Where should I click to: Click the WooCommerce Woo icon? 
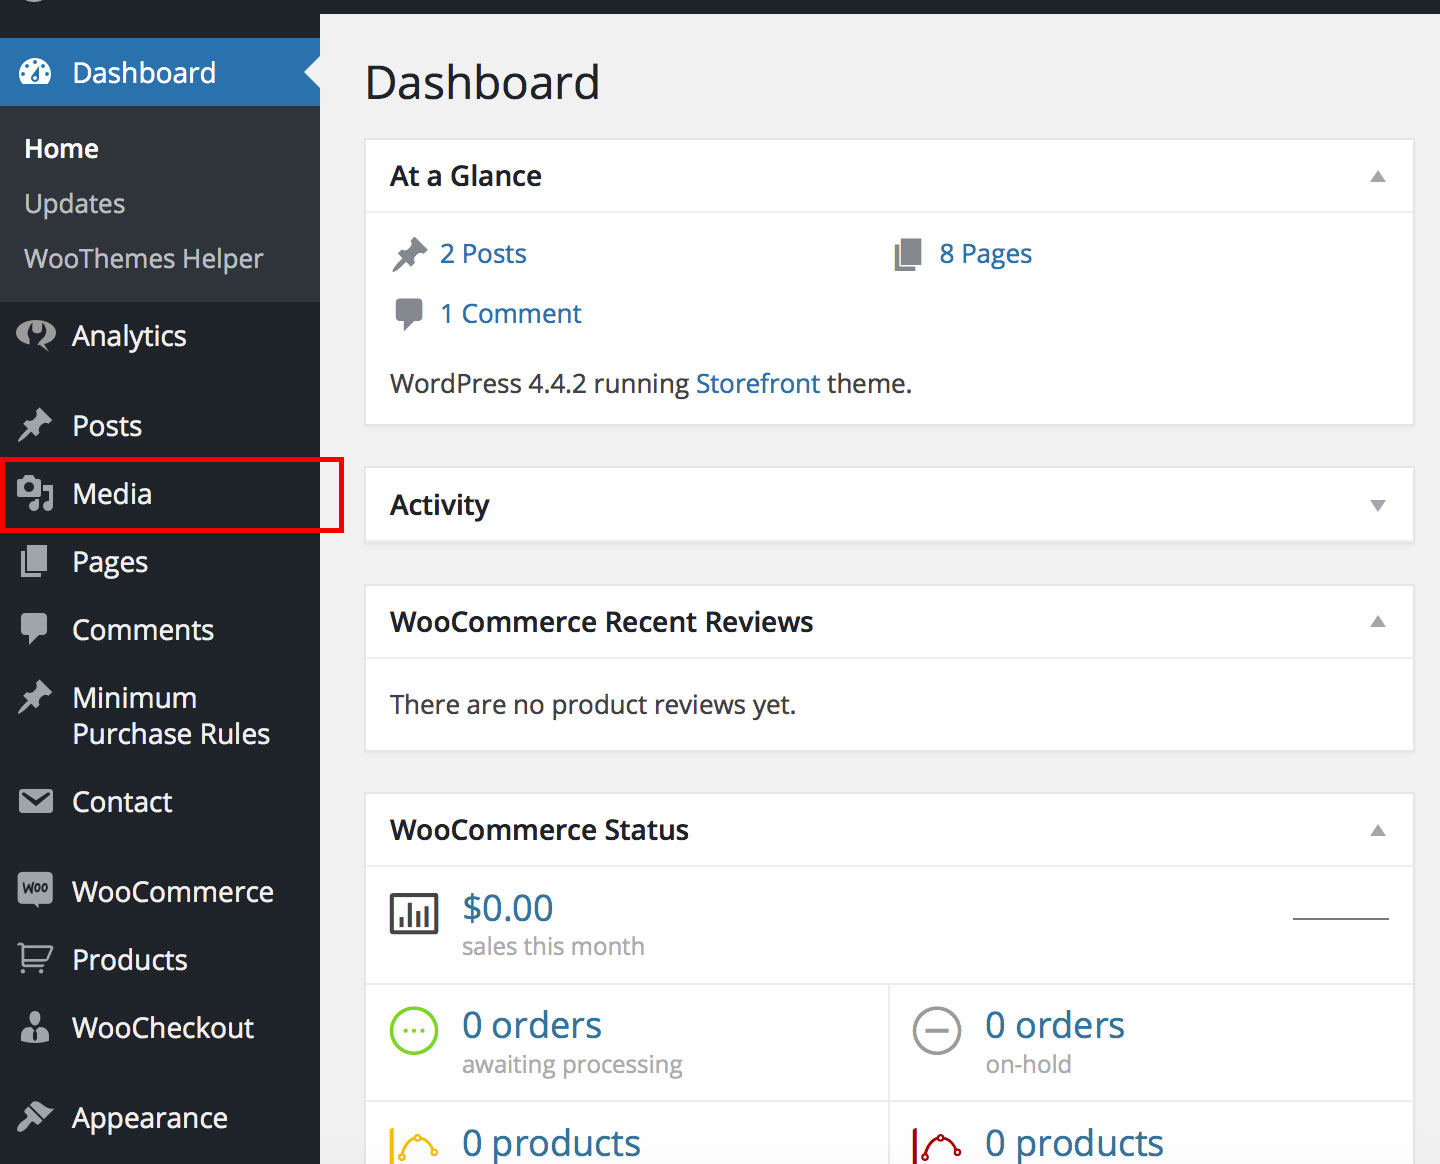tap(35, 889)
